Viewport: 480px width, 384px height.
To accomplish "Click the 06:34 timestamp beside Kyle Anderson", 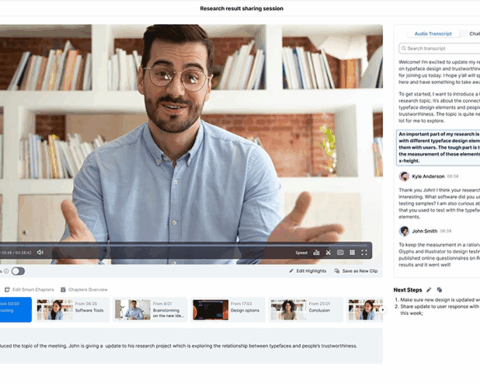I will (x=452, y=176).
